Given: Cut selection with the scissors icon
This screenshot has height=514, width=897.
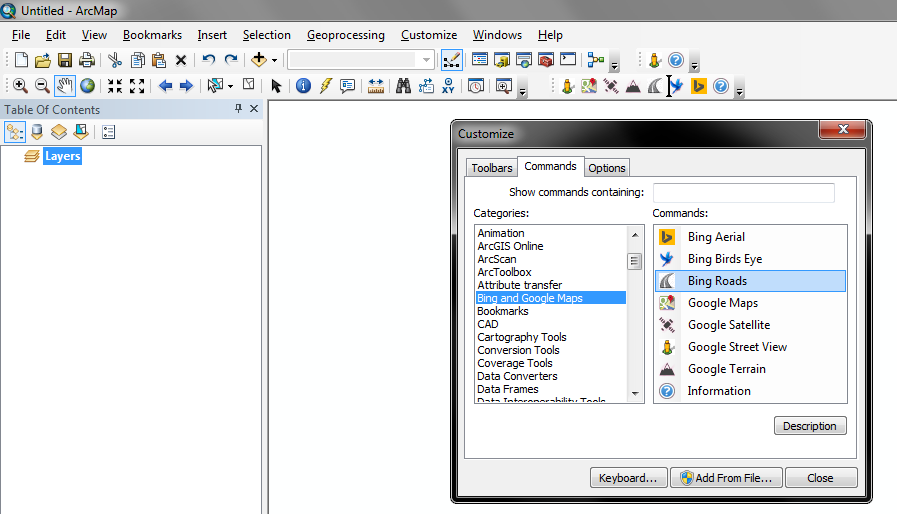Looking at the screenshot, I should pyautogui.click(x=114, y=60).
